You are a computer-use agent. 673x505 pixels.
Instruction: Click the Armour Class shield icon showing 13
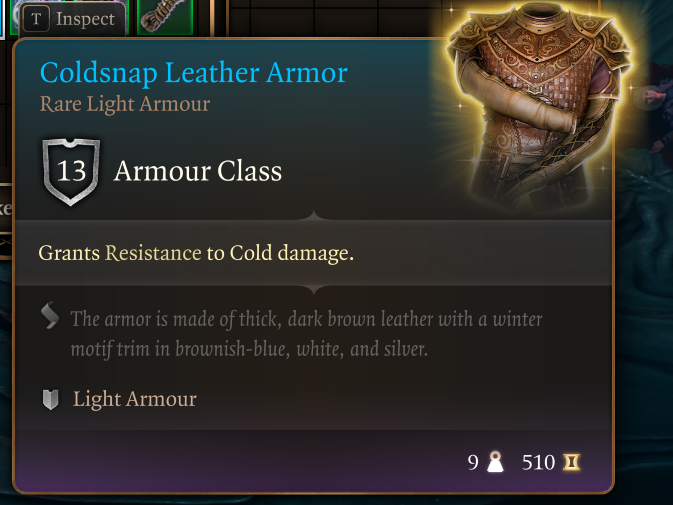click(71, 172)
